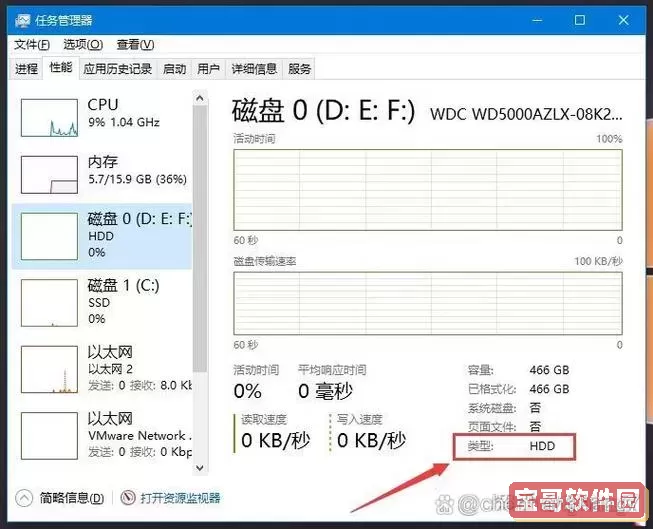Open the 查看(V) menu
The height and width of the screenshot is (529, 653).
[x=135, y=44]
